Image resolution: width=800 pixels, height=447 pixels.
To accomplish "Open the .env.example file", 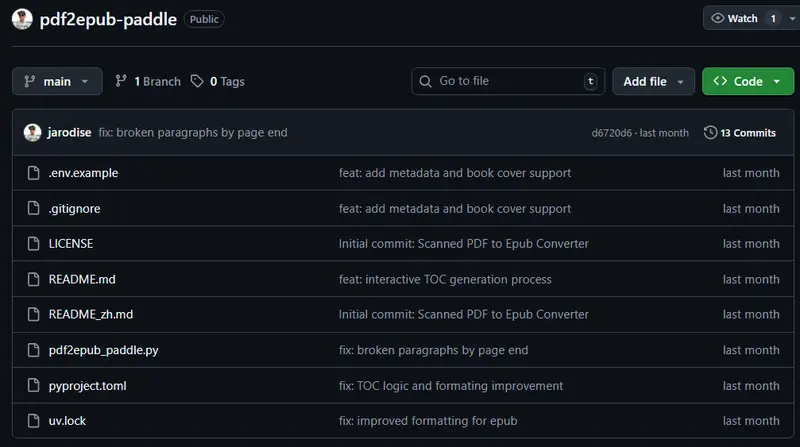I will [83, 173].
